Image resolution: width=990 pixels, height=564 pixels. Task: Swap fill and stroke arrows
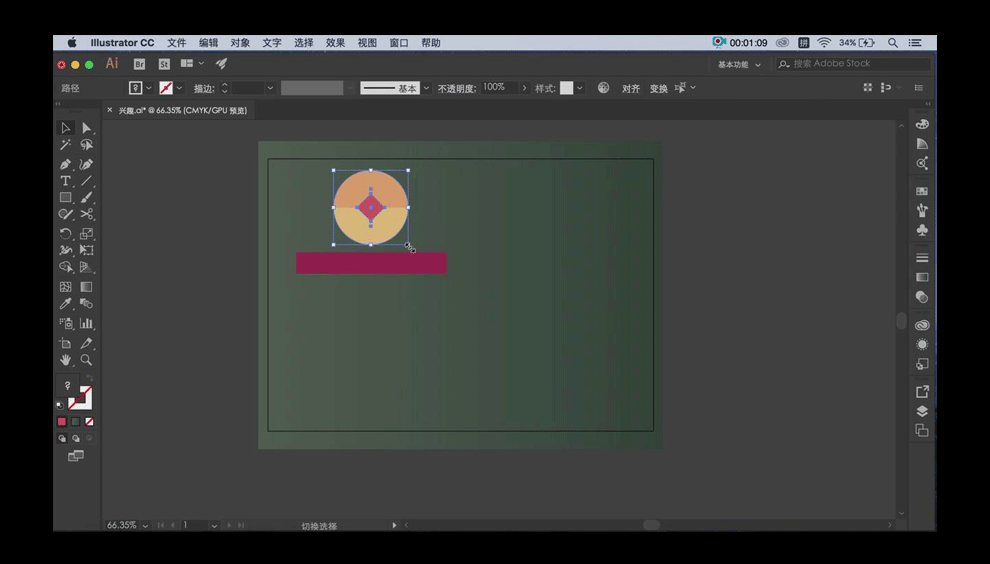(89, 378)
